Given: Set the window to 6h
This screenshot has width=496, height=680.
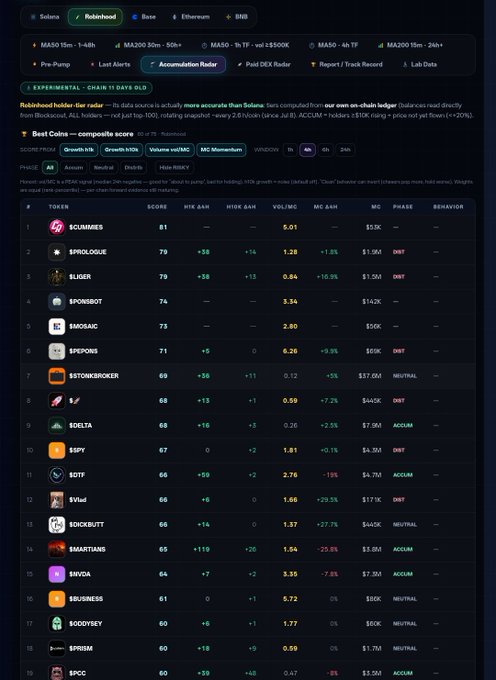Looking at the screenshot, I should click(326, 150).
